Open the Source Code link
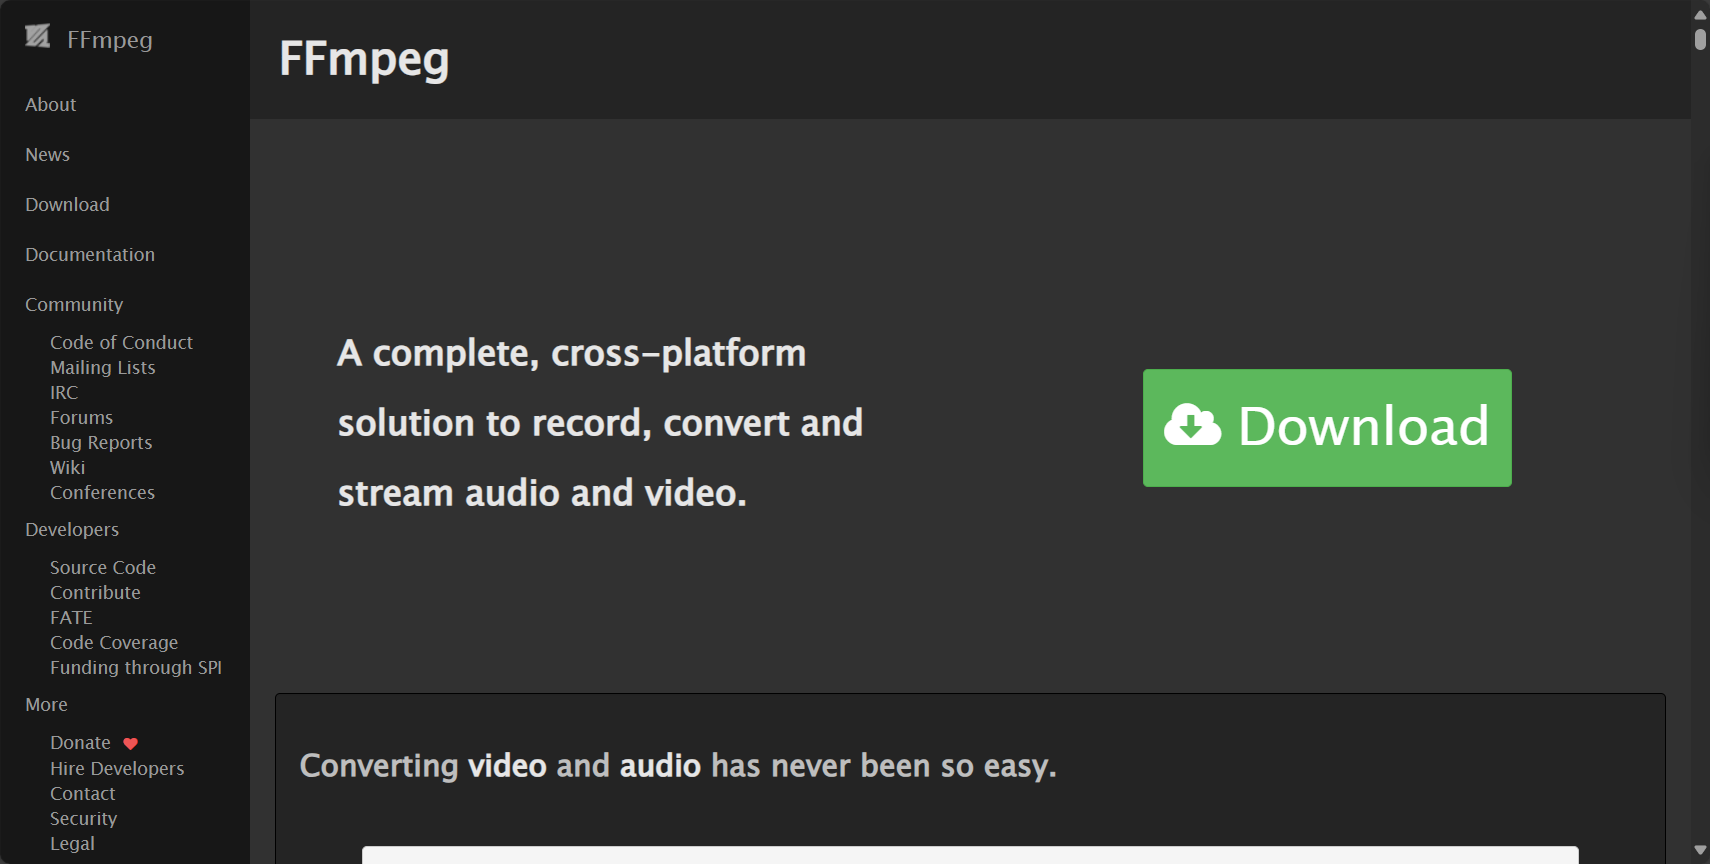Viewport: 1710px width, 864px height. (103, 567)
